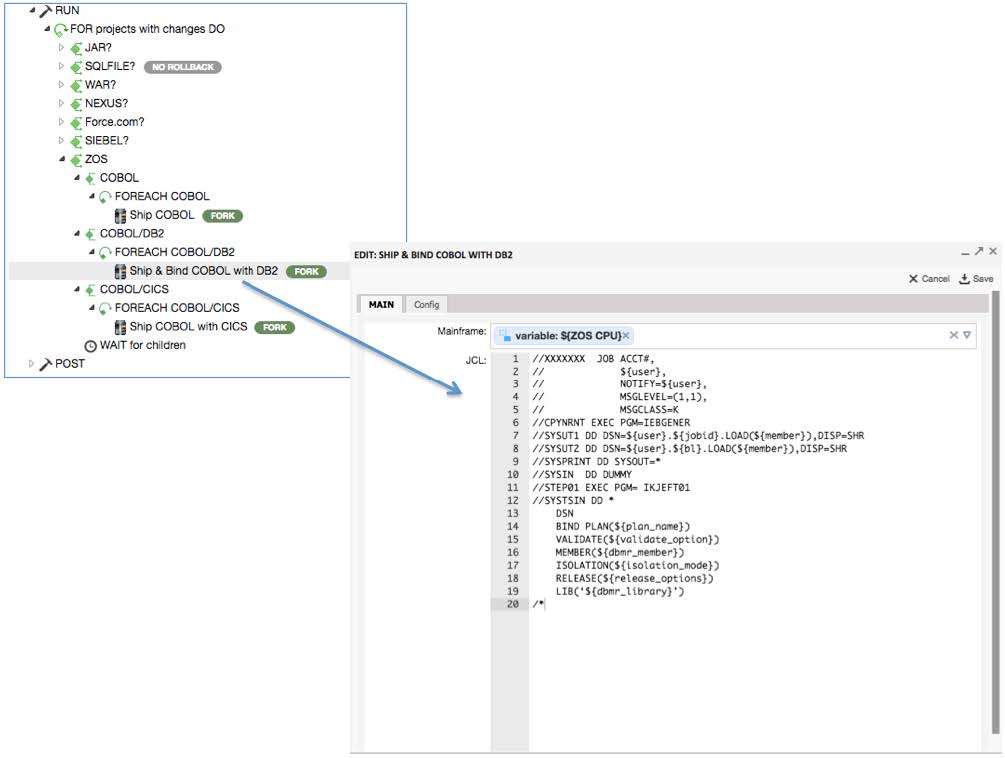Viewport: 1005px width, 758px height.
Task: Click the ZOS branch decision icon
Action: (x=76, y=159)
